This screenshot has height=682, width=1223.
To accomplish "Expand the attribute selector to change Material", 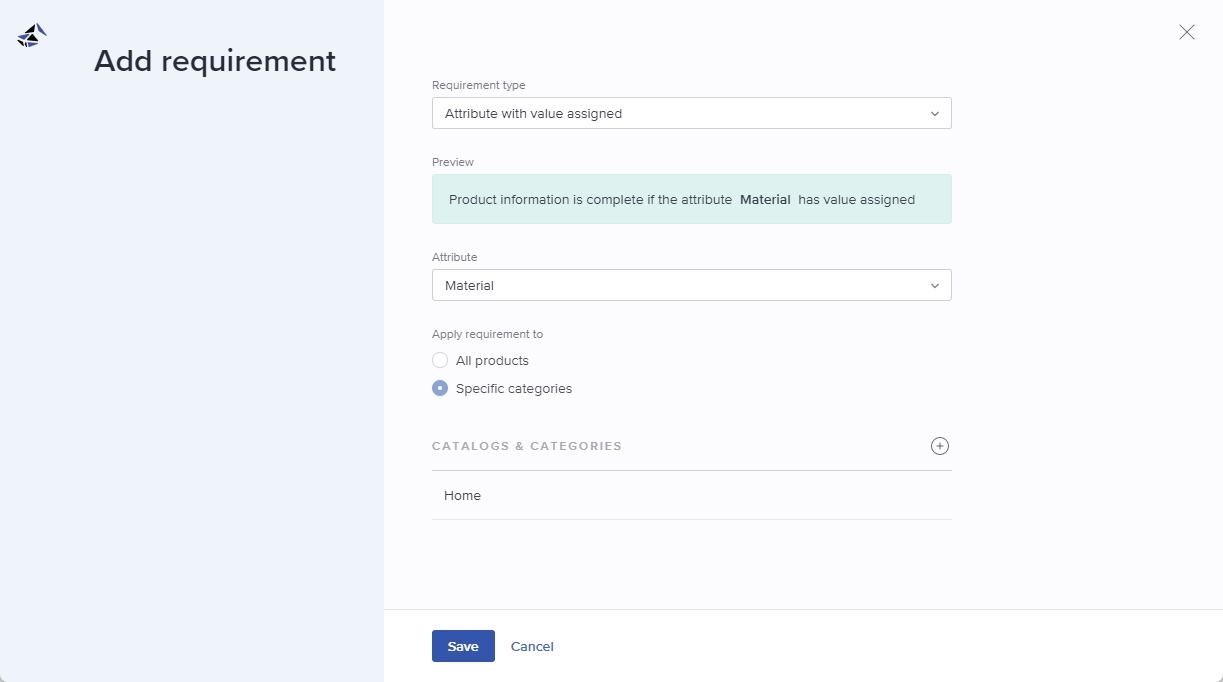I will 934,285.
